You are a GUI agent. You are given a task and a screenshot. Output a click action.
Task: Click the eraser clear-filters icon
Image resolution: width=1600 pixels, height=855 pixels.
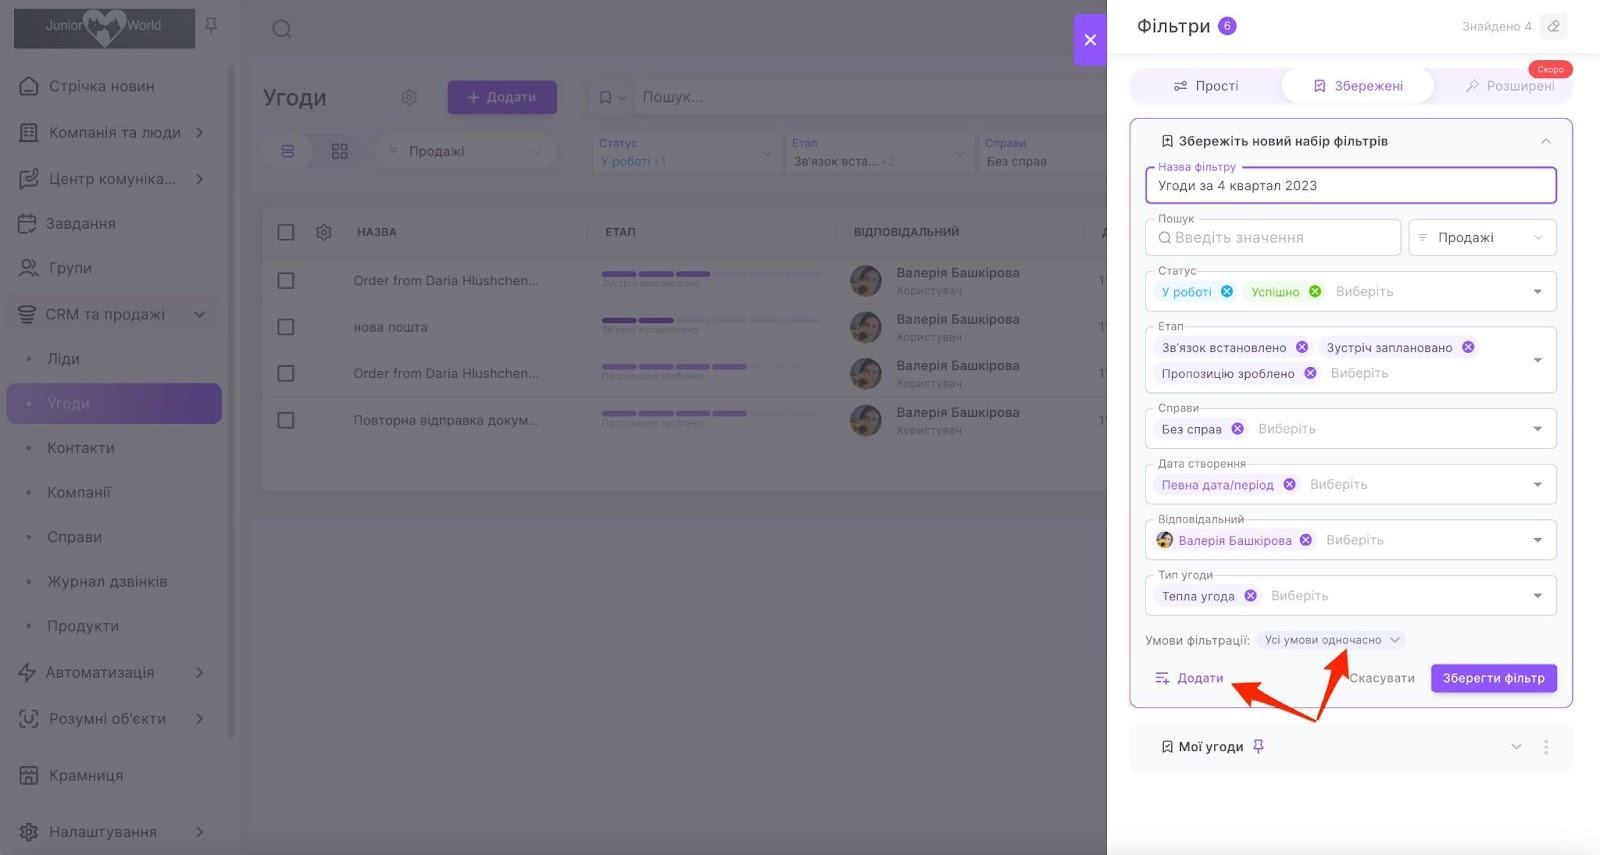1553,26
